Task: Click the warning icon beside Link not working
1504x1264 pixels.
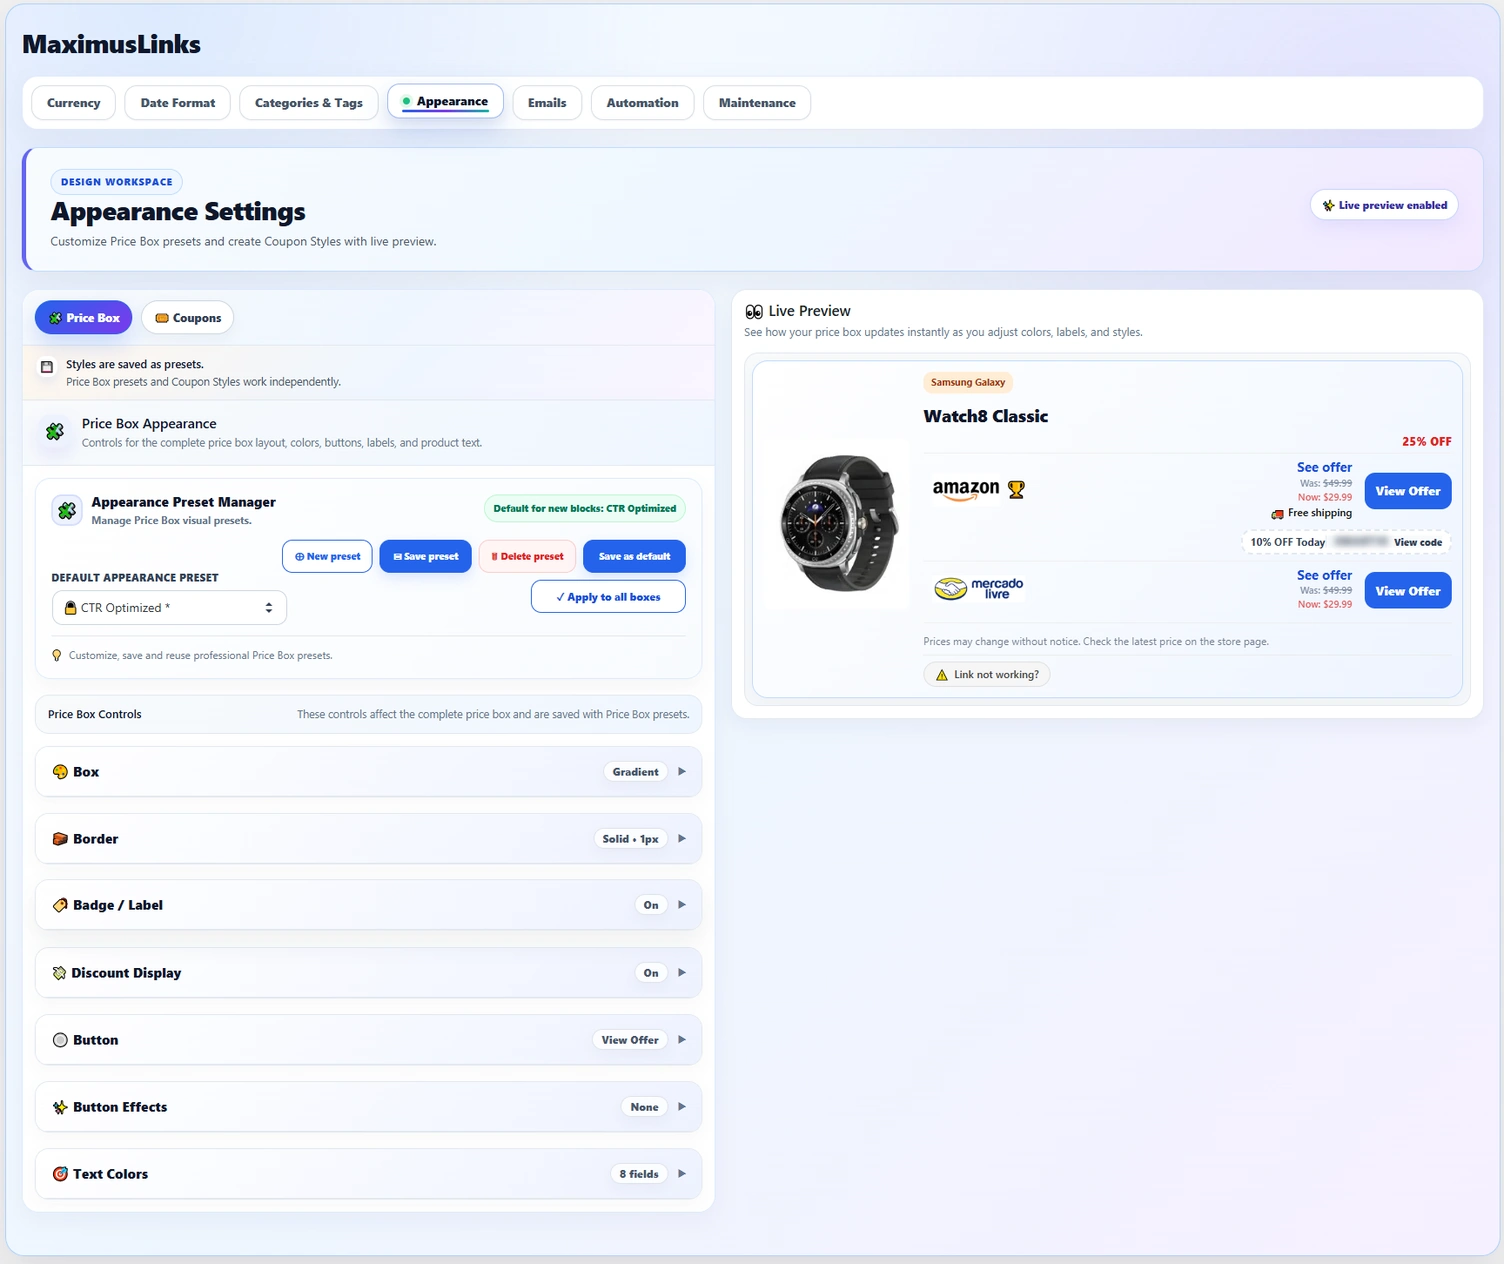Action: tap(941, 675)
